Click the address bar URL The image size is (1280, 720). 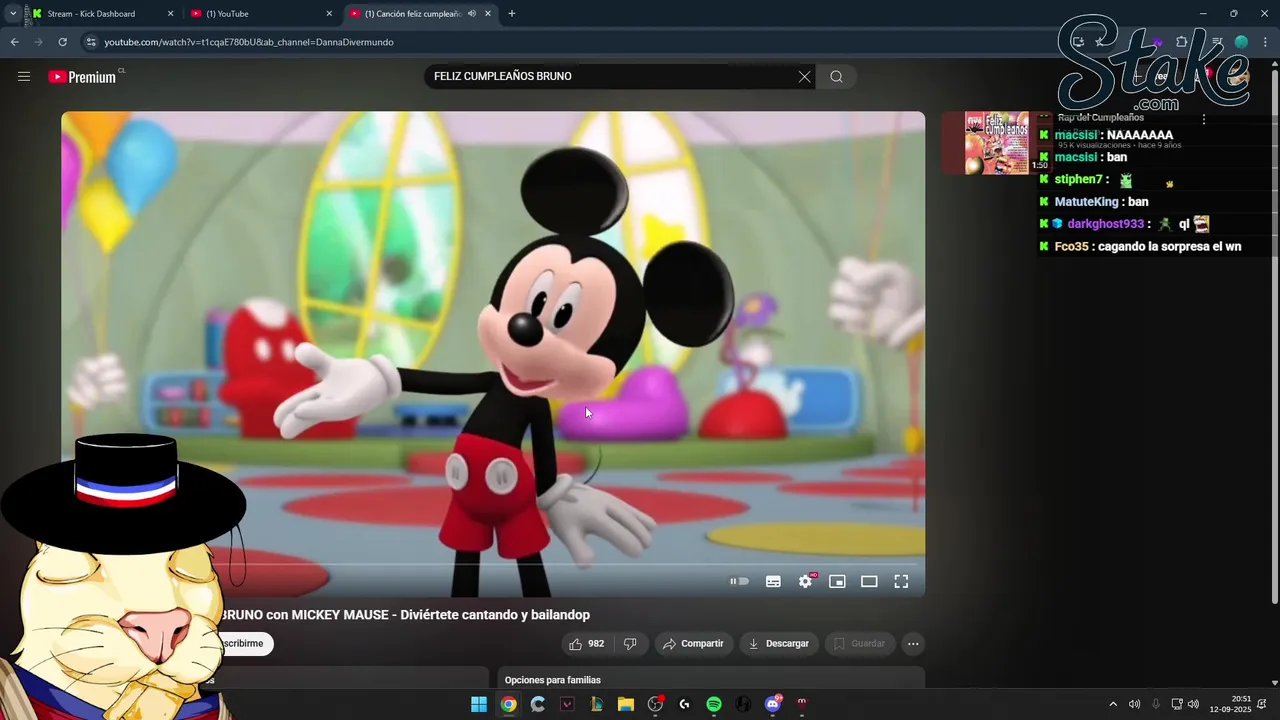tap(249, 42)
